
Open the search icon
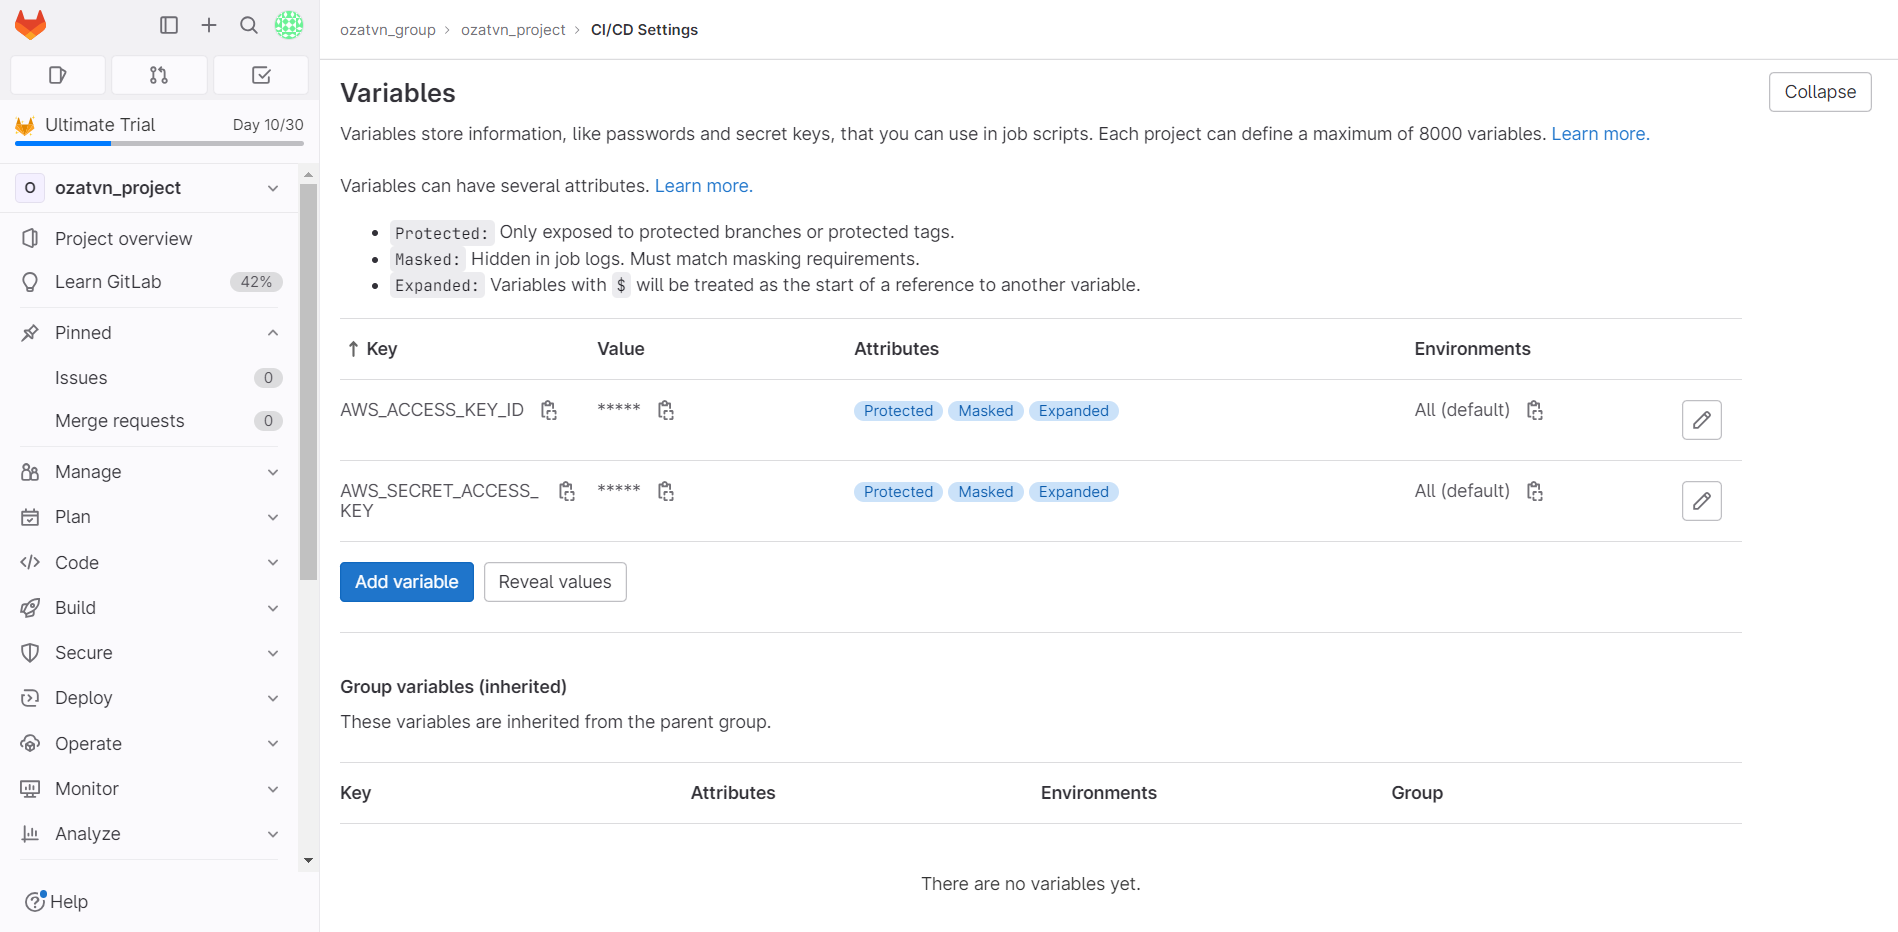click(x=248, y=25)
